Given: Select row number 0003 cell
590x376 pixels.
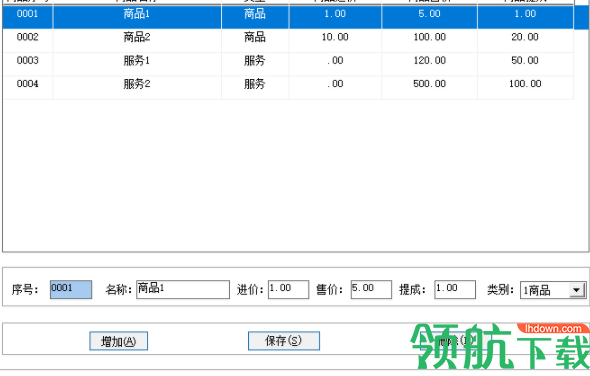Looking at the screenshot, I should pyautogui.click(x=27, y=64).
